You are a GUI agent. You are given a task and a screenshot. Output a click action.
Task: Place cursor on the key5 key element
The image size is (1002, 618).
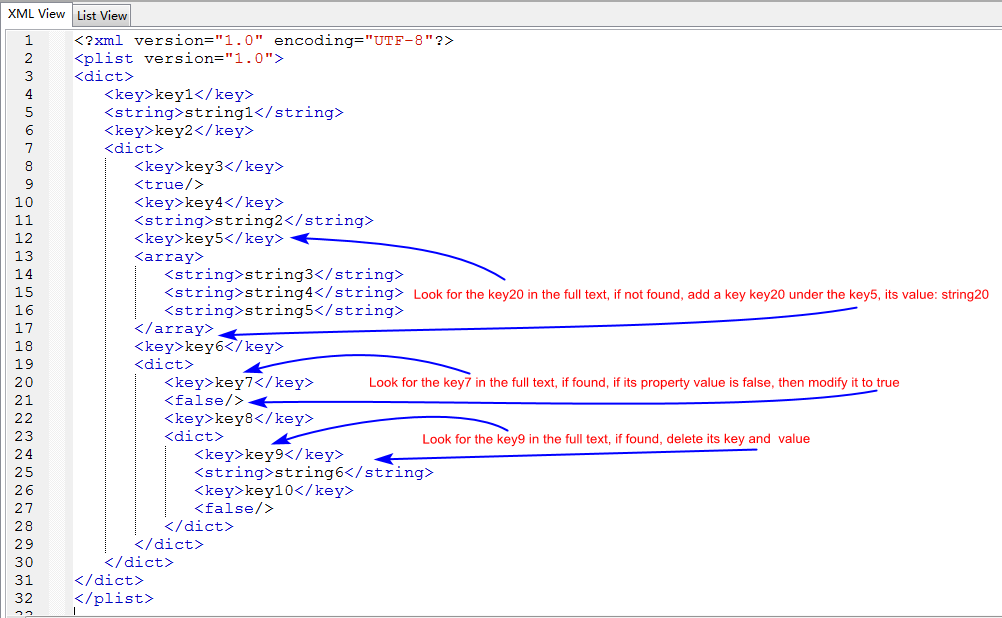209,239
